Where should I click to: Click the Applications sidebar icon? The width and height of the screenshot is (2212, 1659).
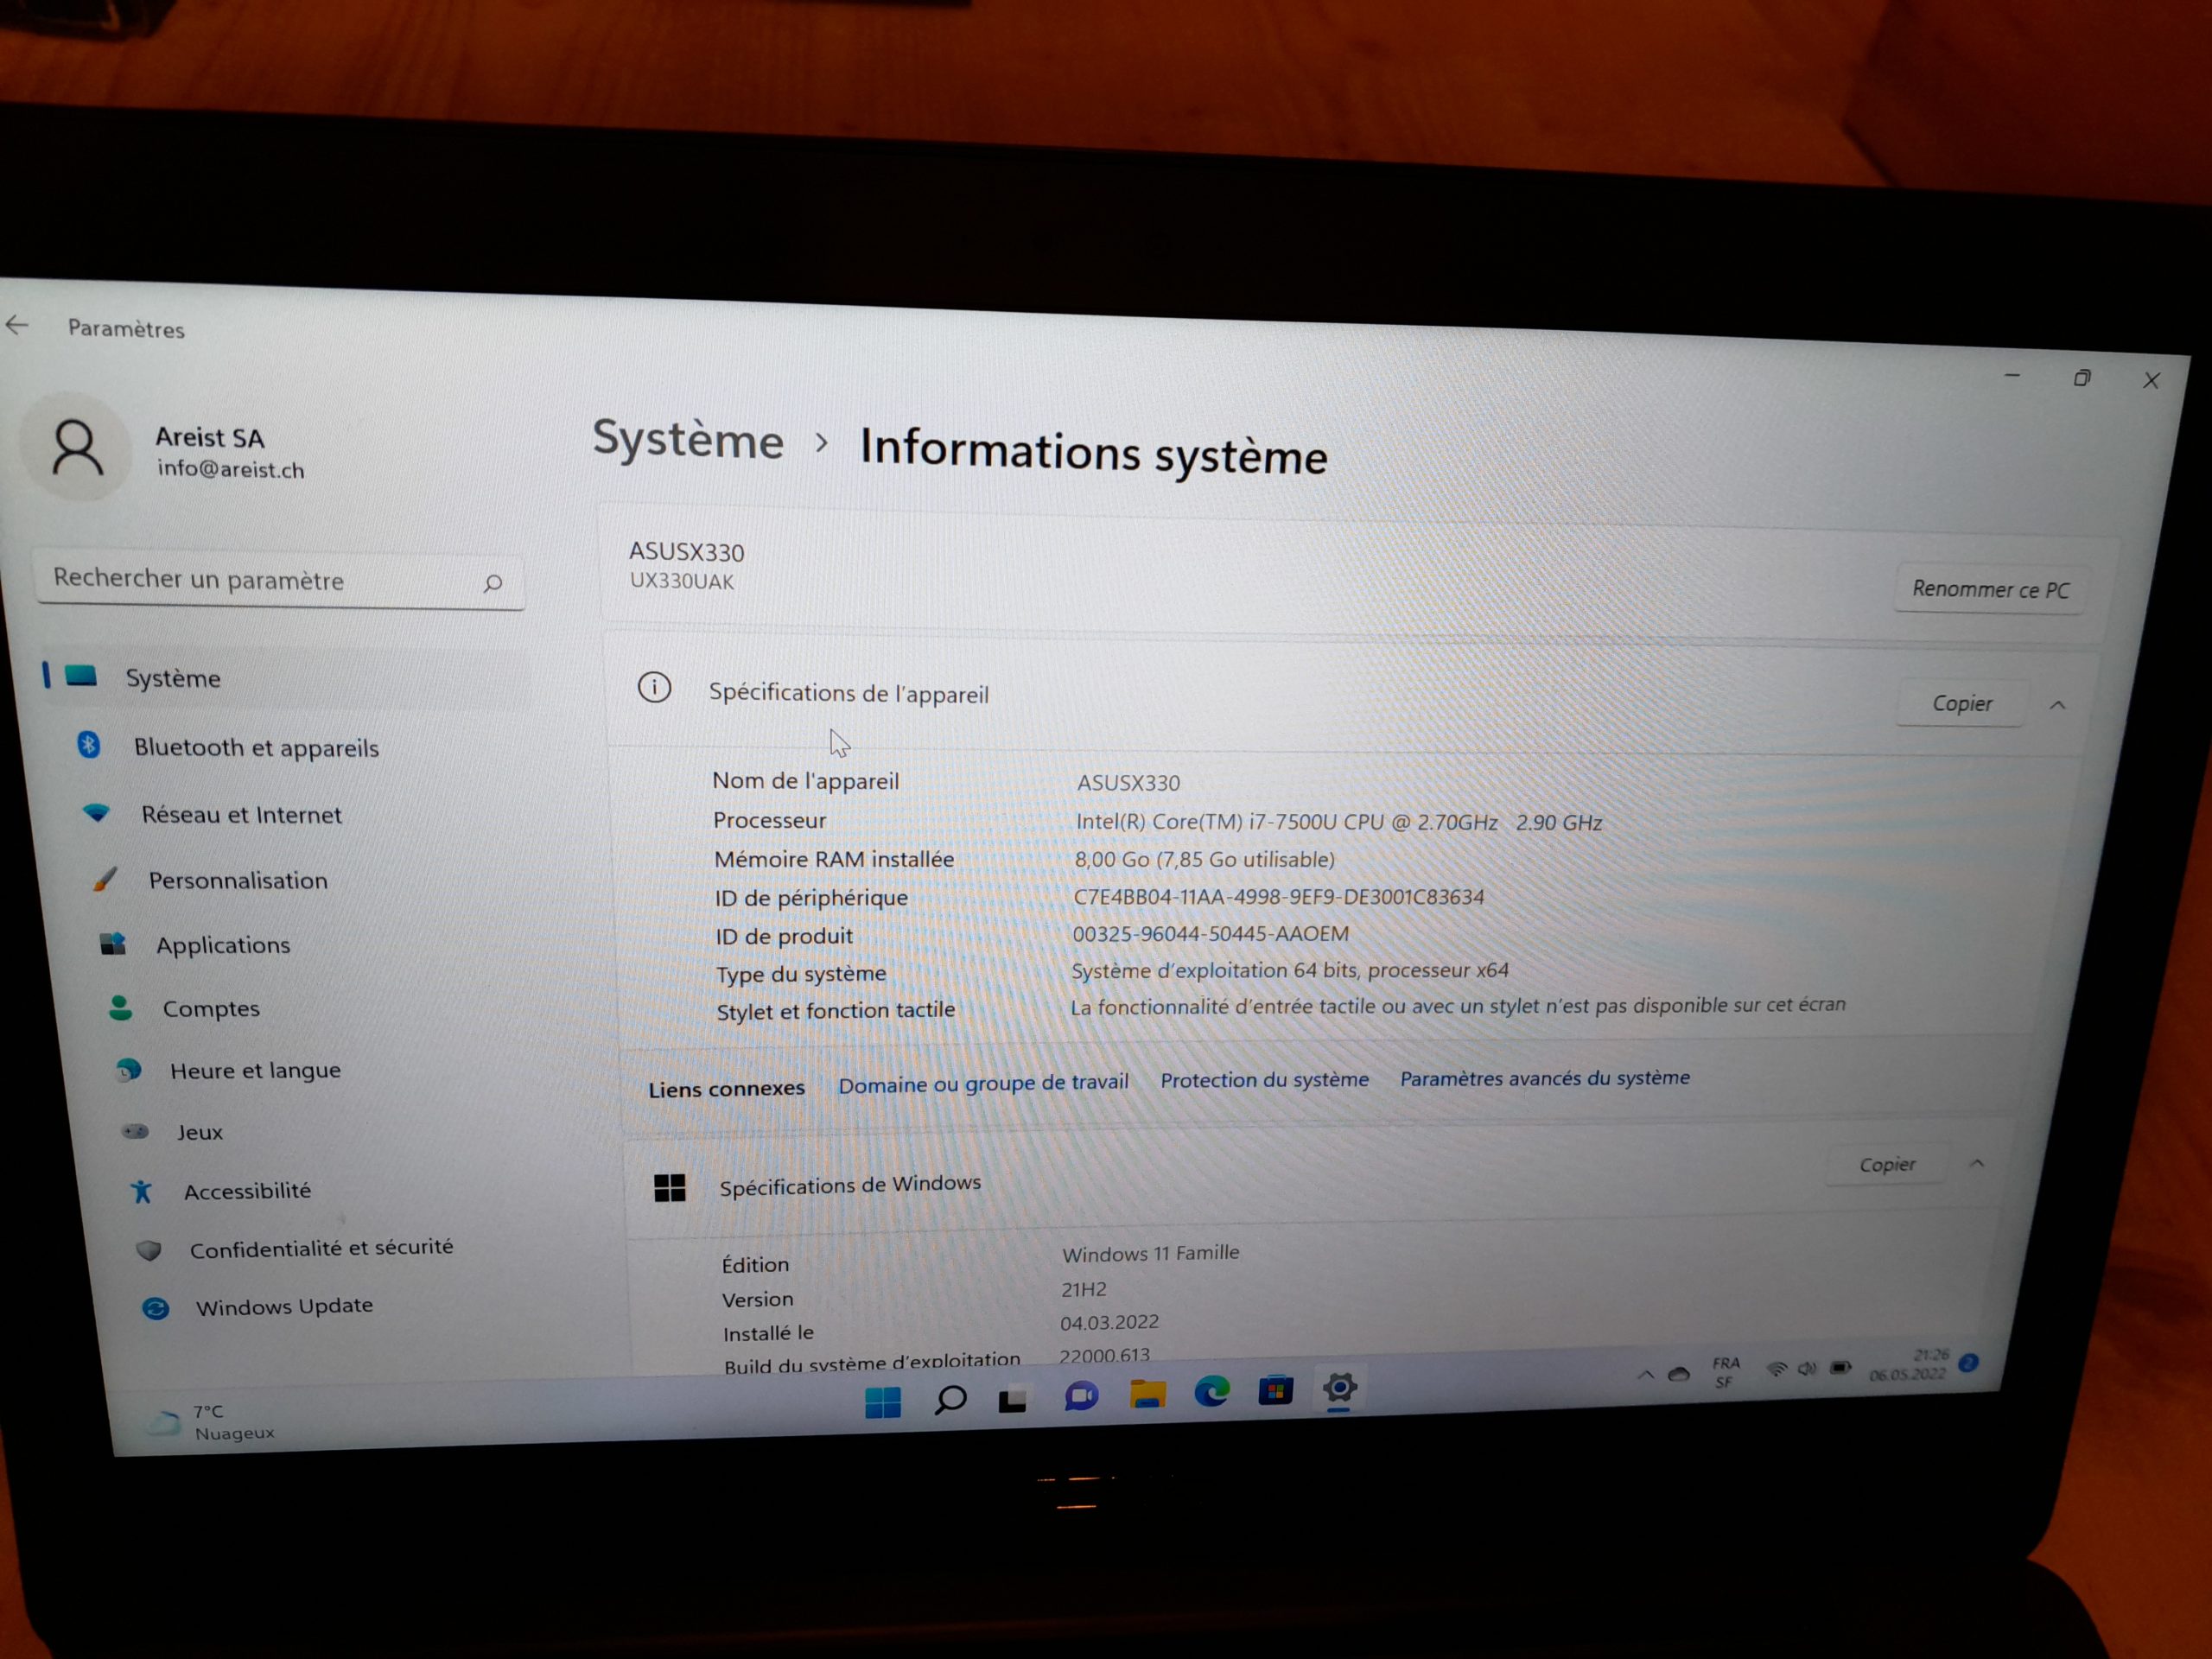click(112, 943)
